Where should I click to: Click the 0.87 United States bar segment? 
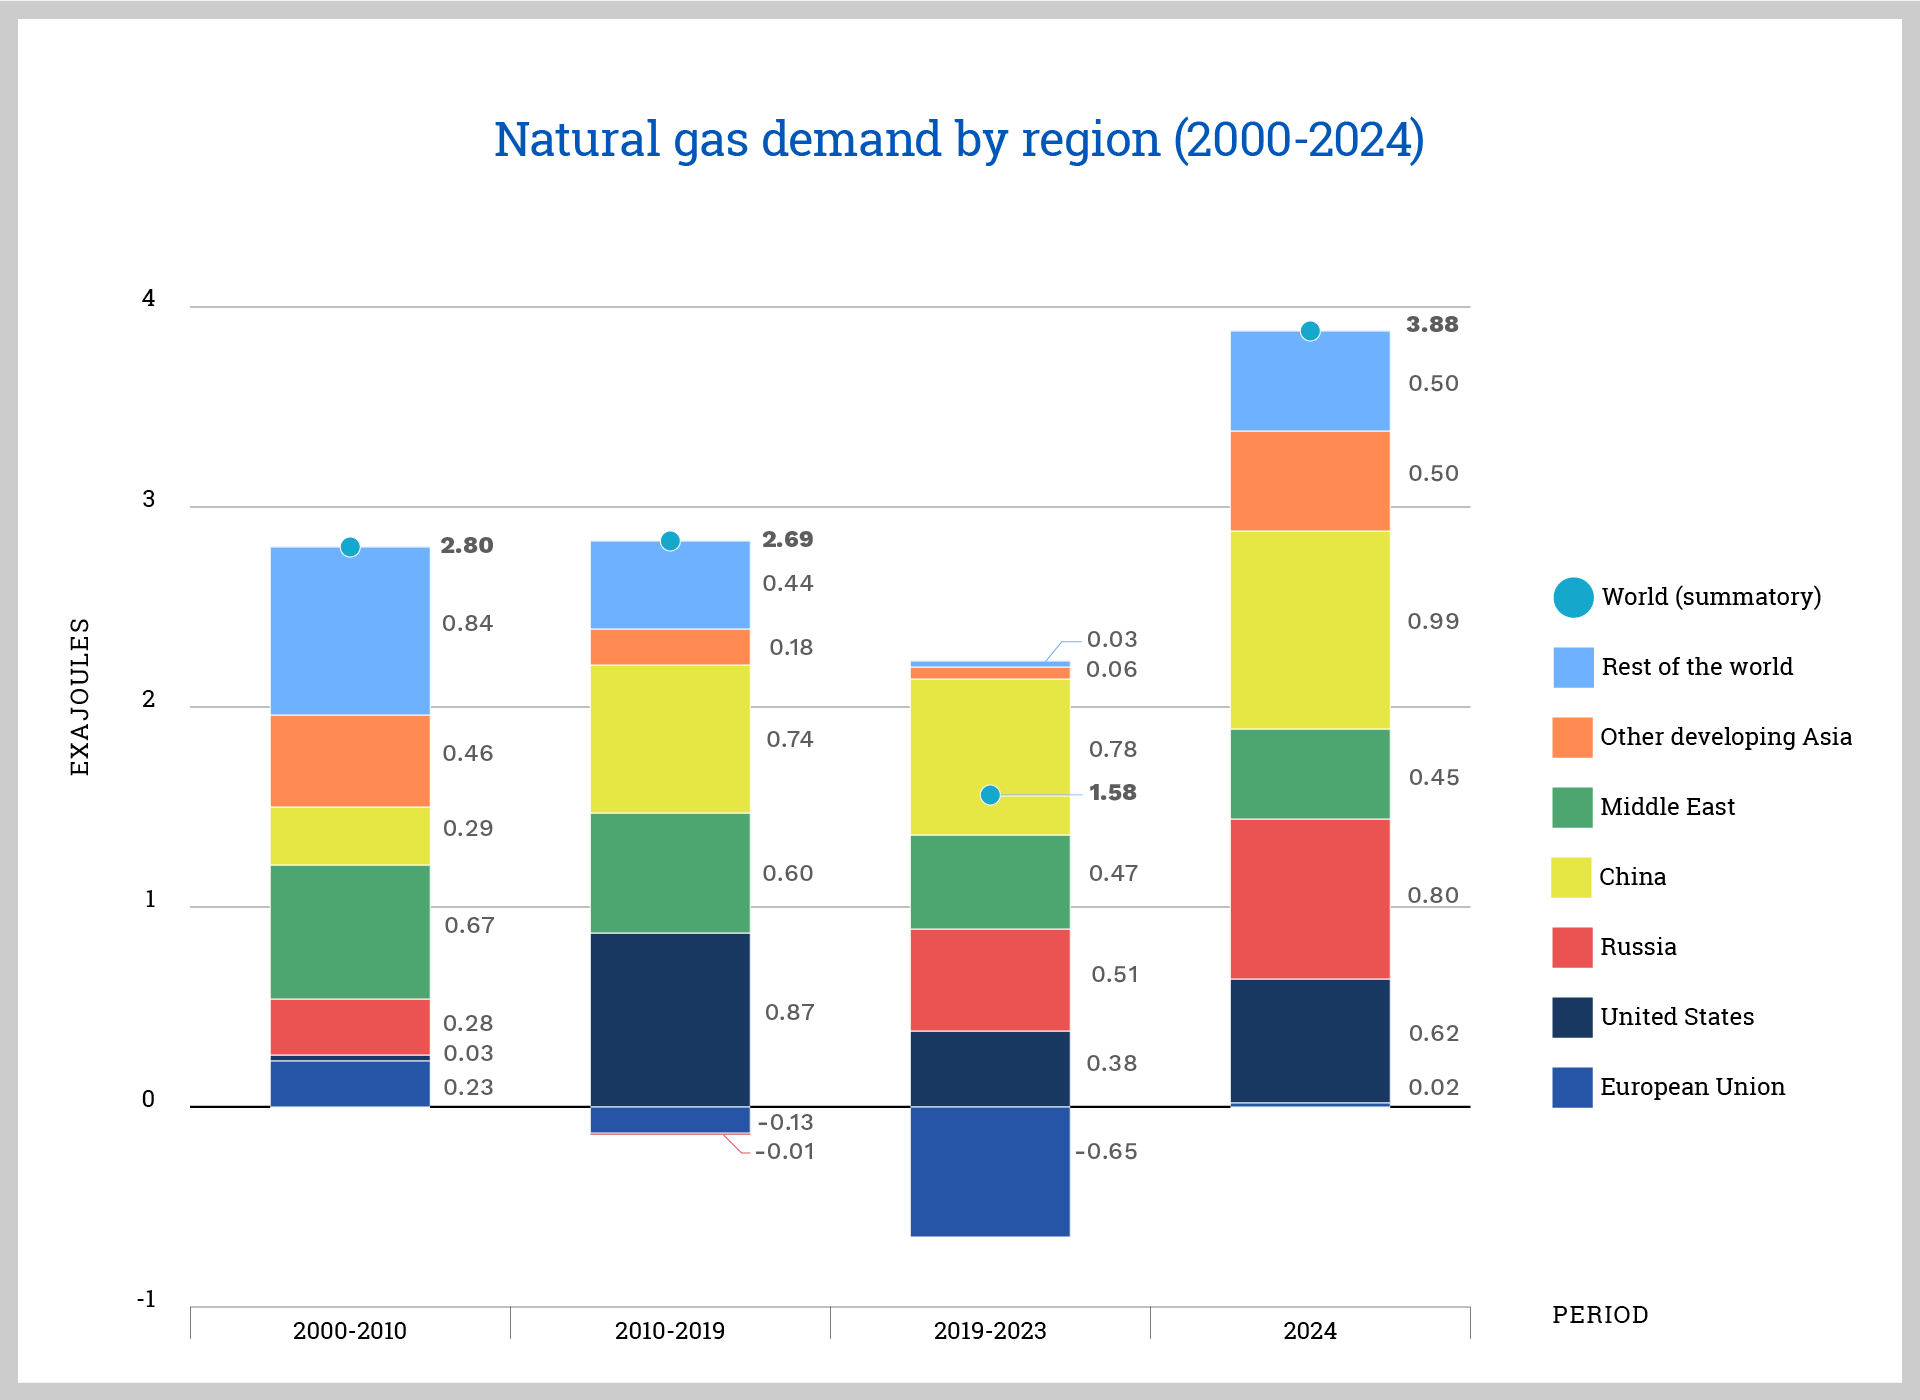coord(670,1019)
